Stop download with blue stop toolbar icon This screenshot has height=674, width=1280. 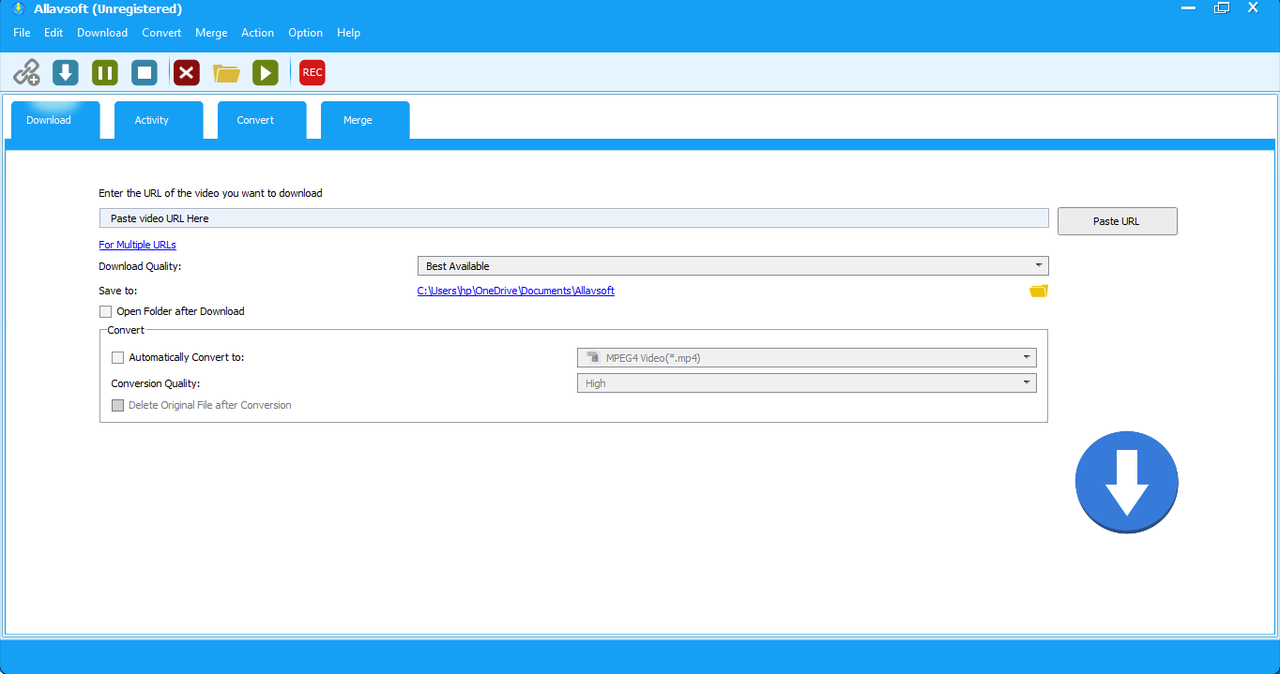[x=145, y=72]
